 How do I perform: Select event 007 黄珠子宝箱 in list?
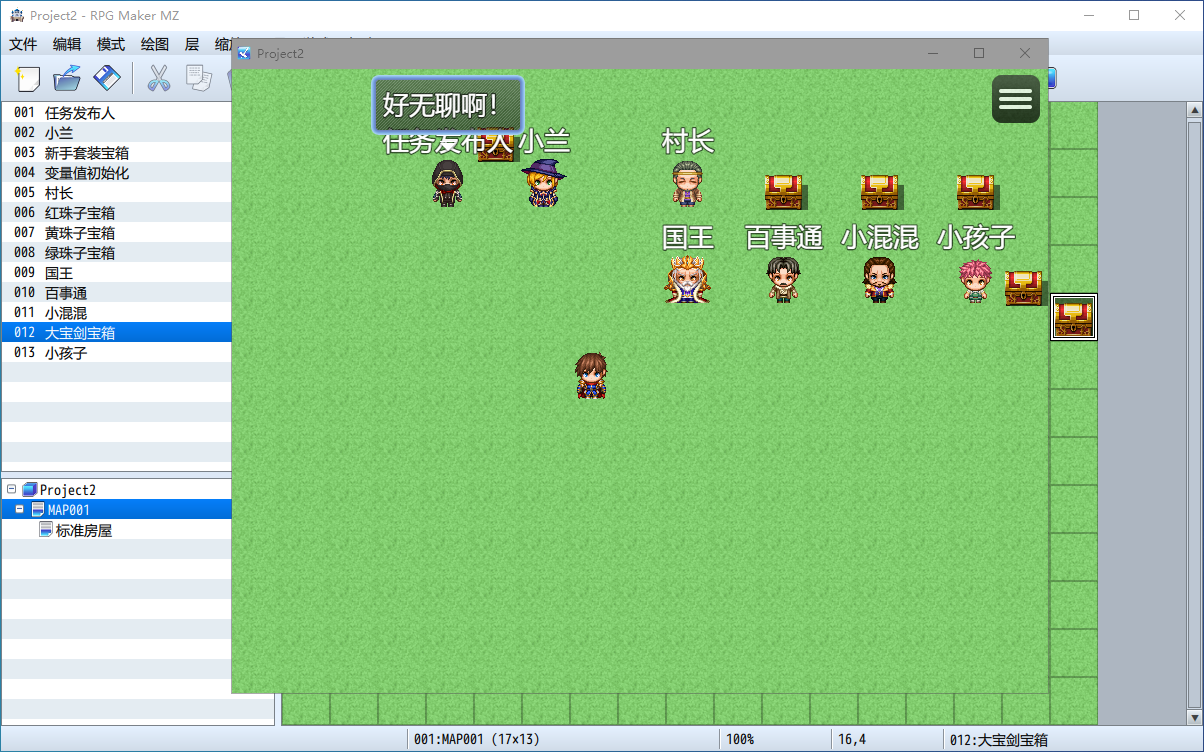pyautogui.click(x=116, y=233)
